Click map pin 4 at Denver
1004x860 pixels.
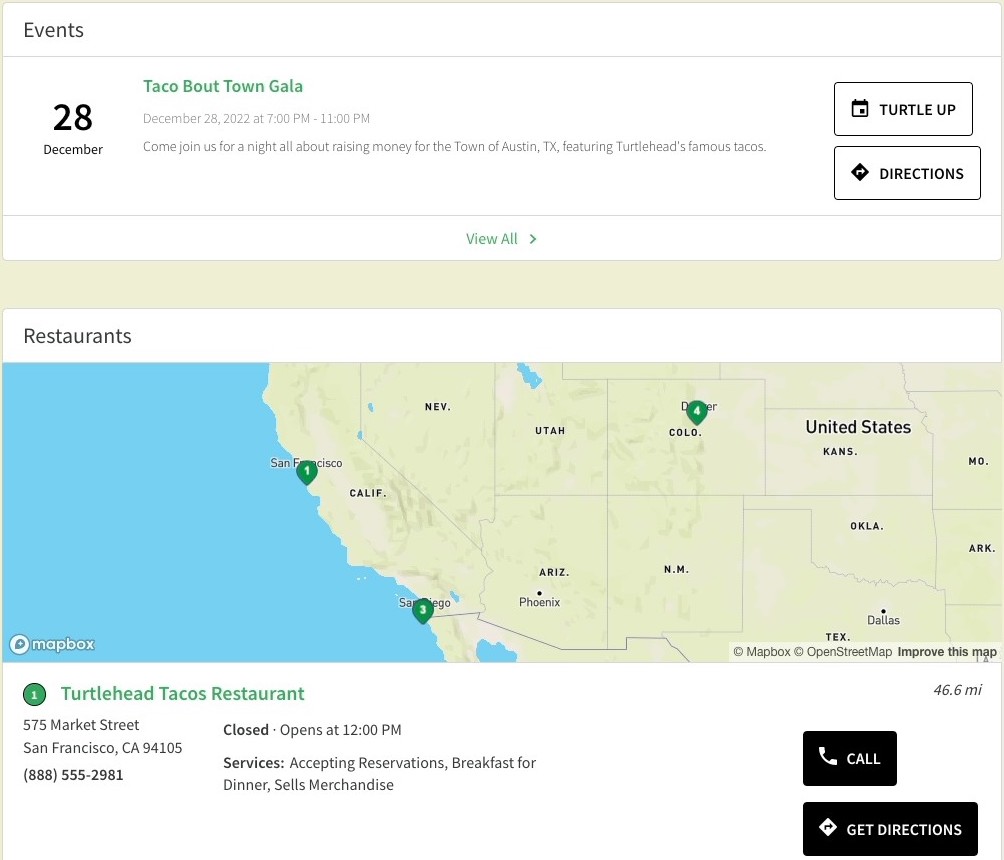[x=697, y=412]
